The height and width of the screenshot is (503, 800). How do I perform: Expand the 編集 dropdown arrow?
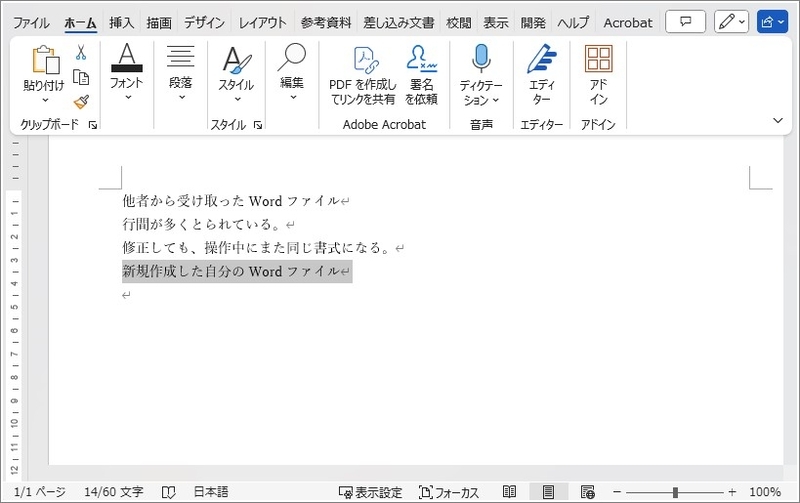[293, 97]
